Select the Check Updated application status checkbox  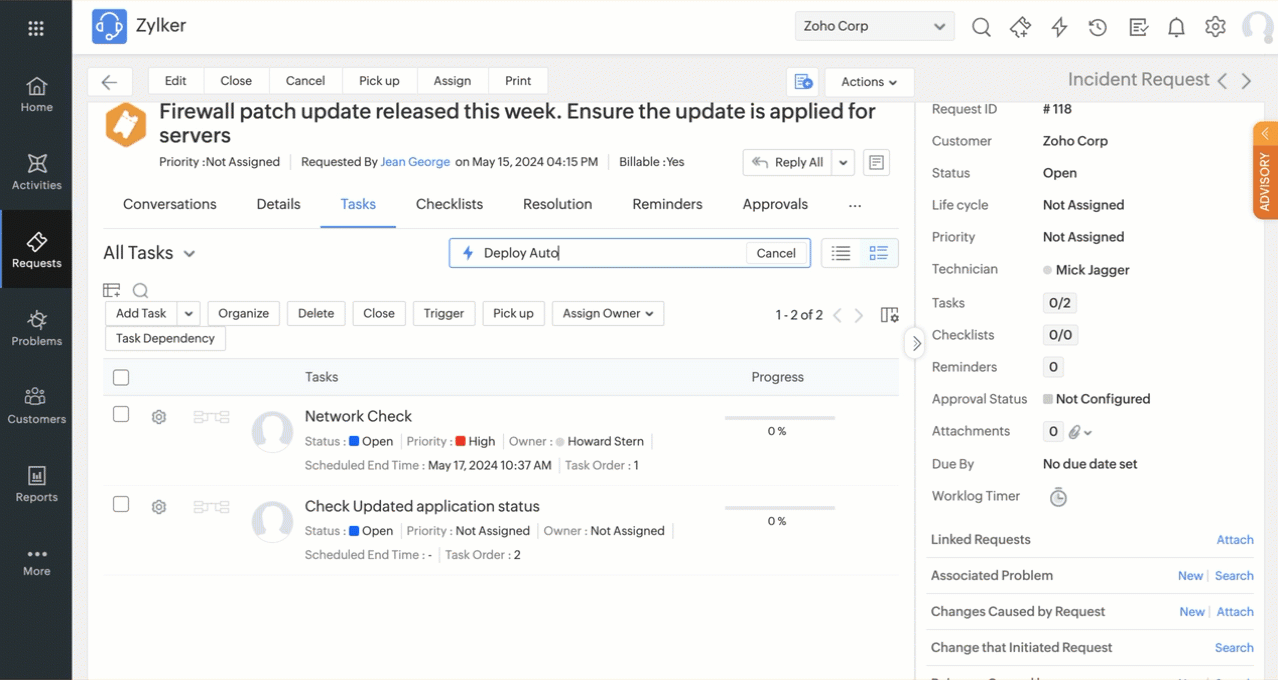pyautogui.click(x=121, y=504)
